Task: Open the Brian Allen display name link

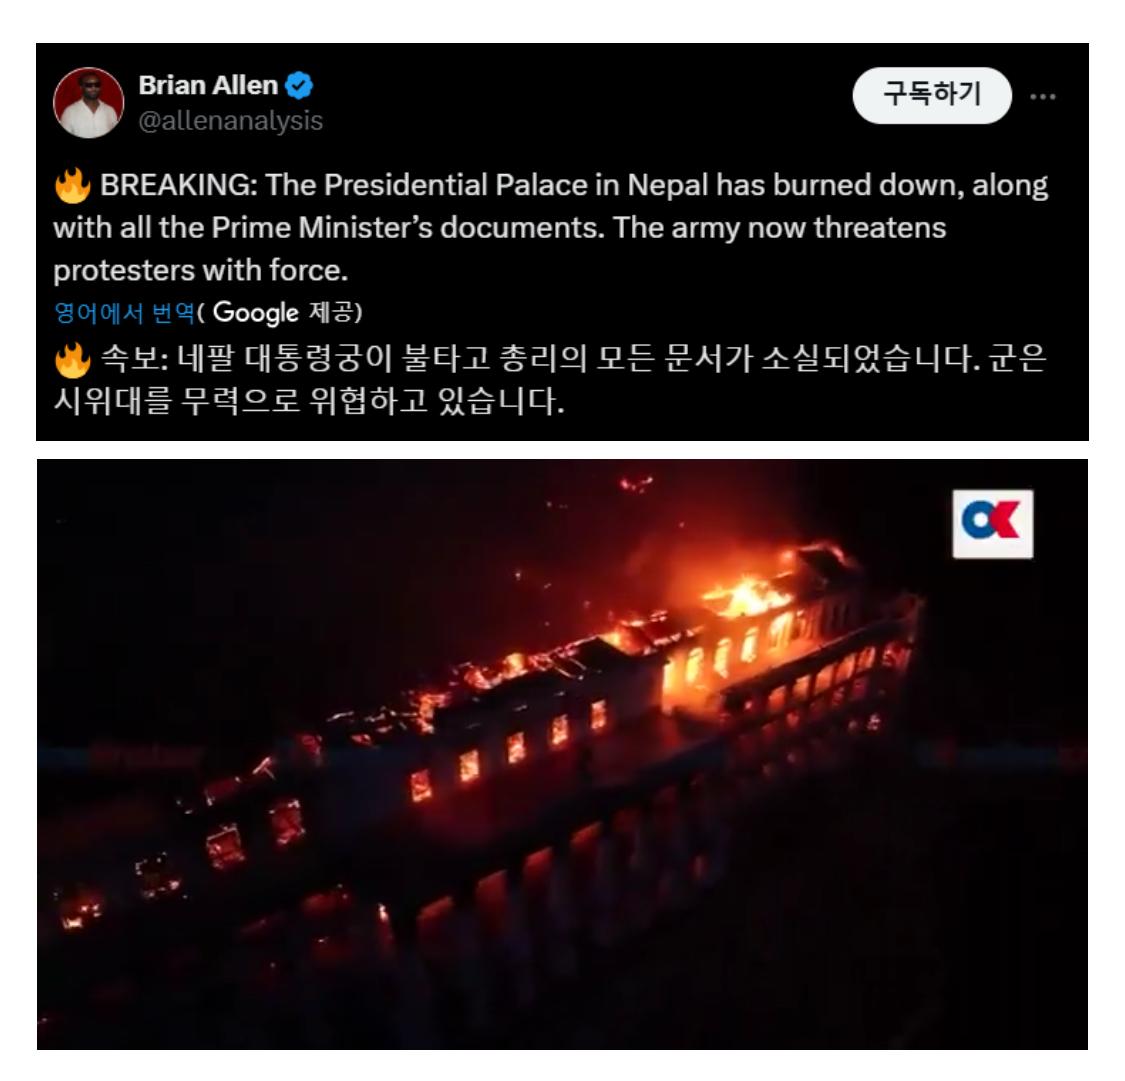Action: pyautogui.click(x=208, y=85)
